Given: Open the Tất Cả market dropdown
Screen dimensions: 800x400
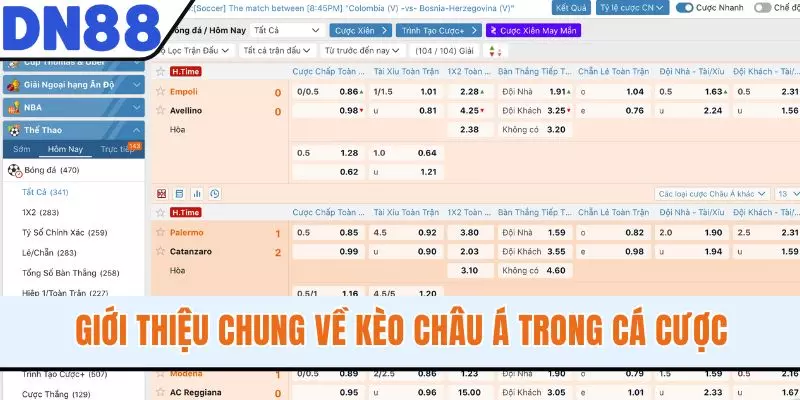Looking at the screenshot, I should 287,31.
